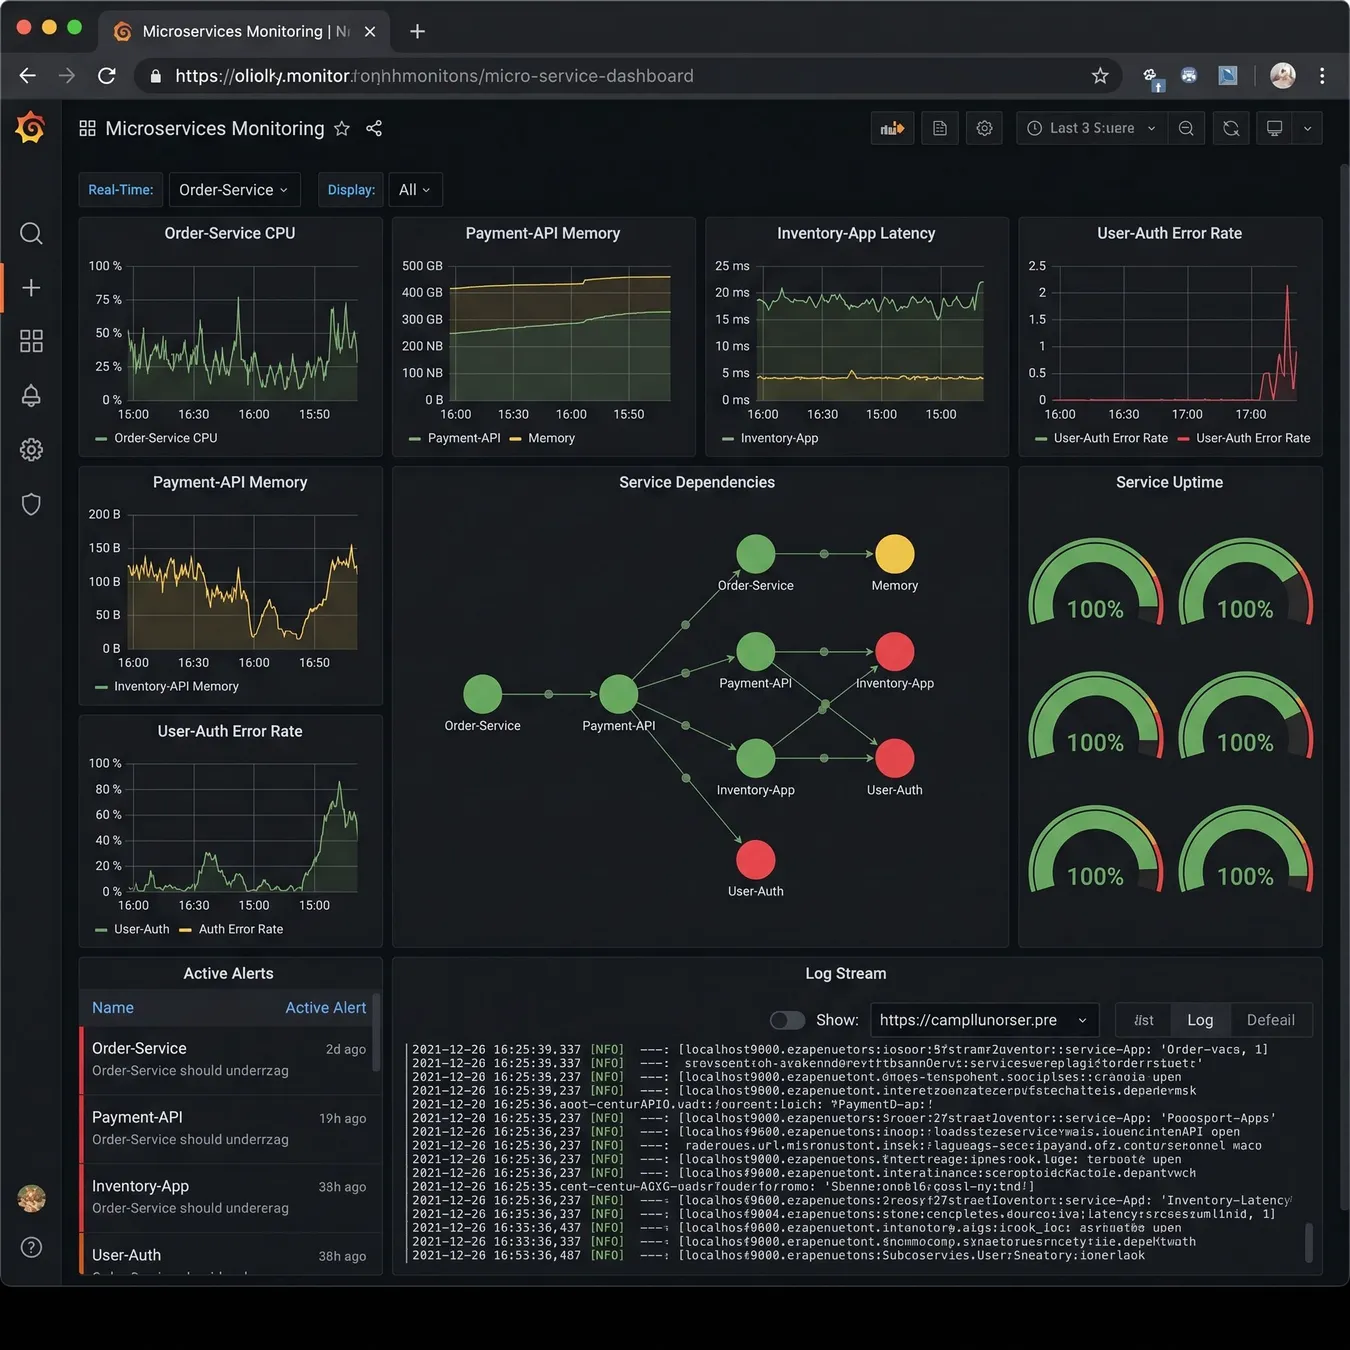Open Service Dependencies panel title menu

click(697, 482)
